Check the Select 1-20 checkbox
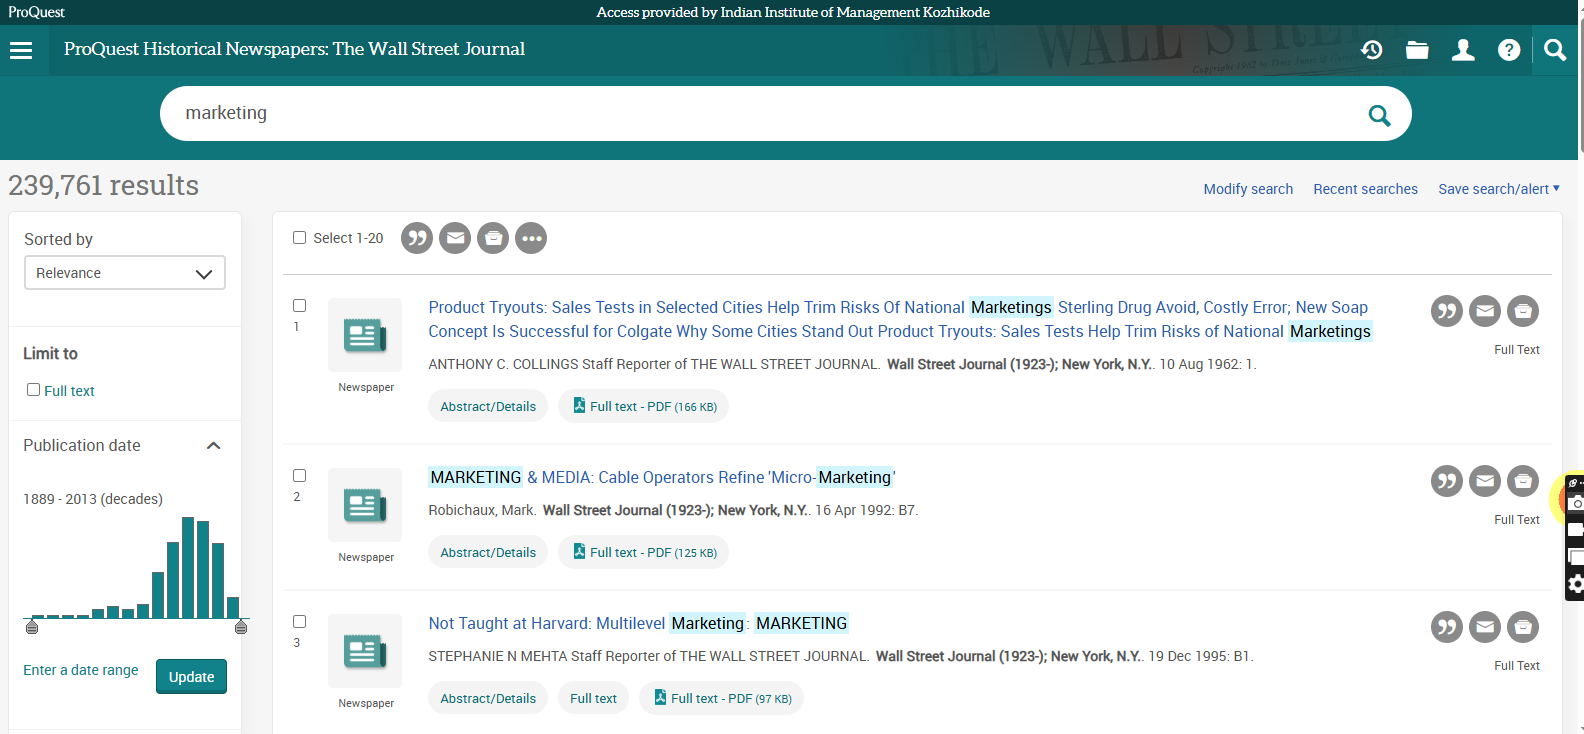The height and width of the screenshot is (734, 1584). 299,238
